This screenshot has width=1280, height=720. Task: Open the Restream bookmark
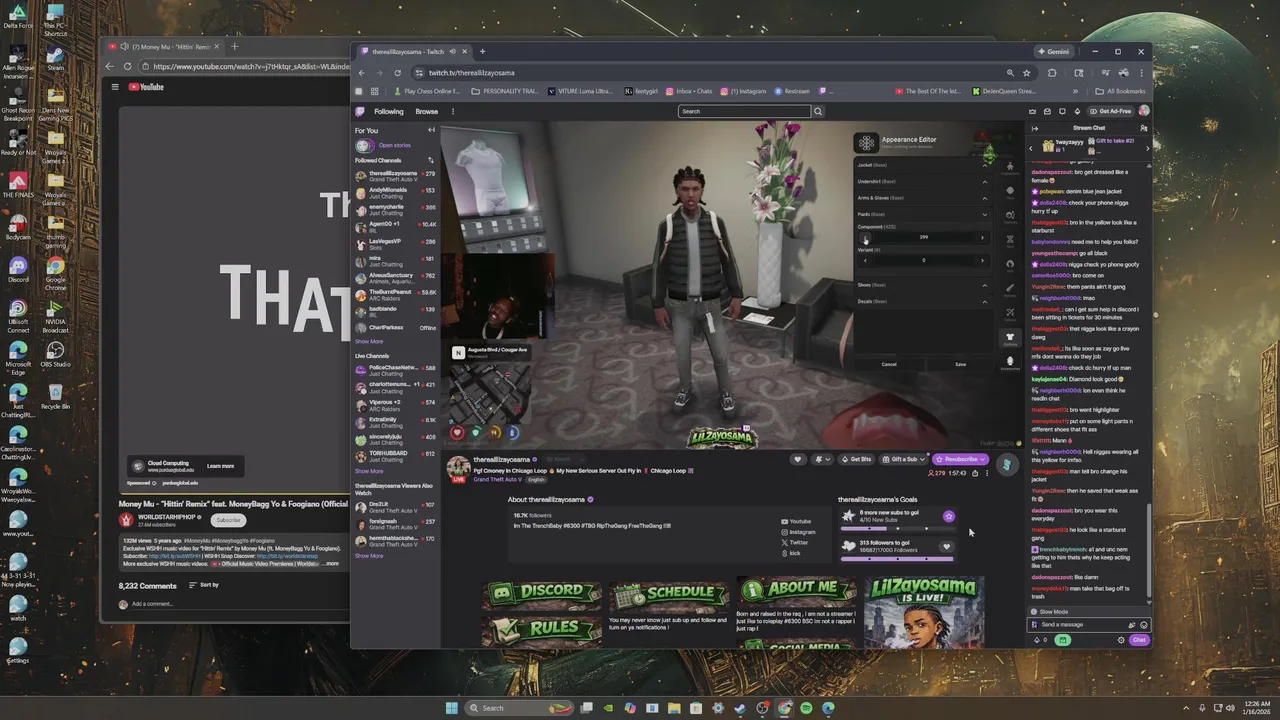click(x=791, y=91)
